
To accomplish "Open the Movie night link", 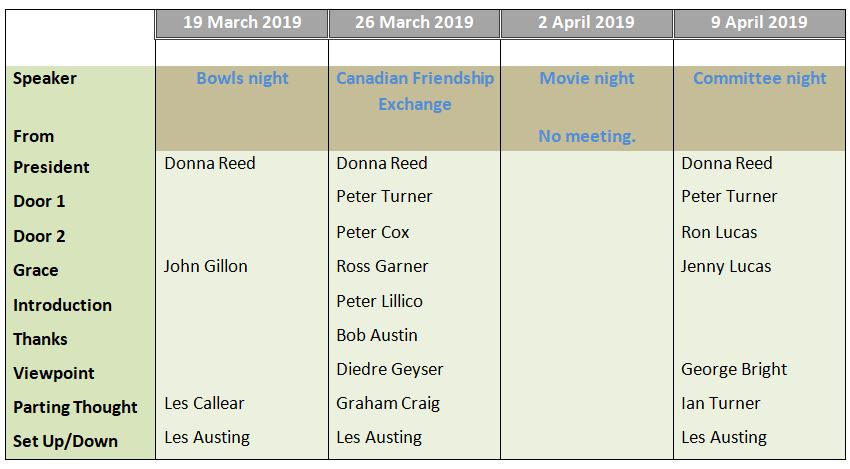I will click(x=587, y=78).
